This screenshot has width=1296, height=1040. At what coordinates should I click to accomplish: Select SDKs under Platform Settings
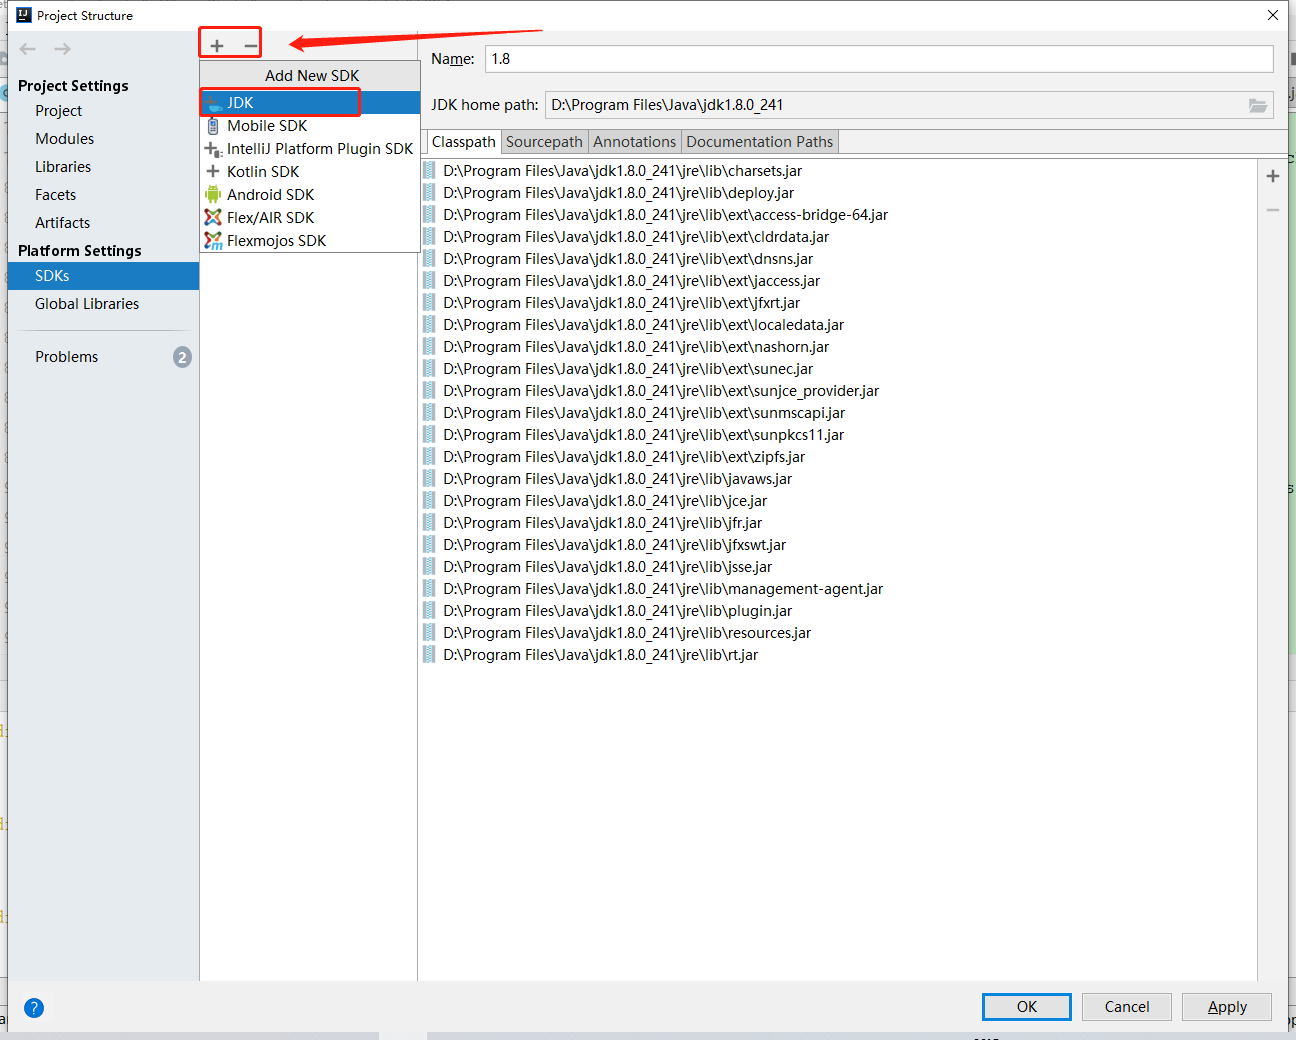[x=103, y=276]
